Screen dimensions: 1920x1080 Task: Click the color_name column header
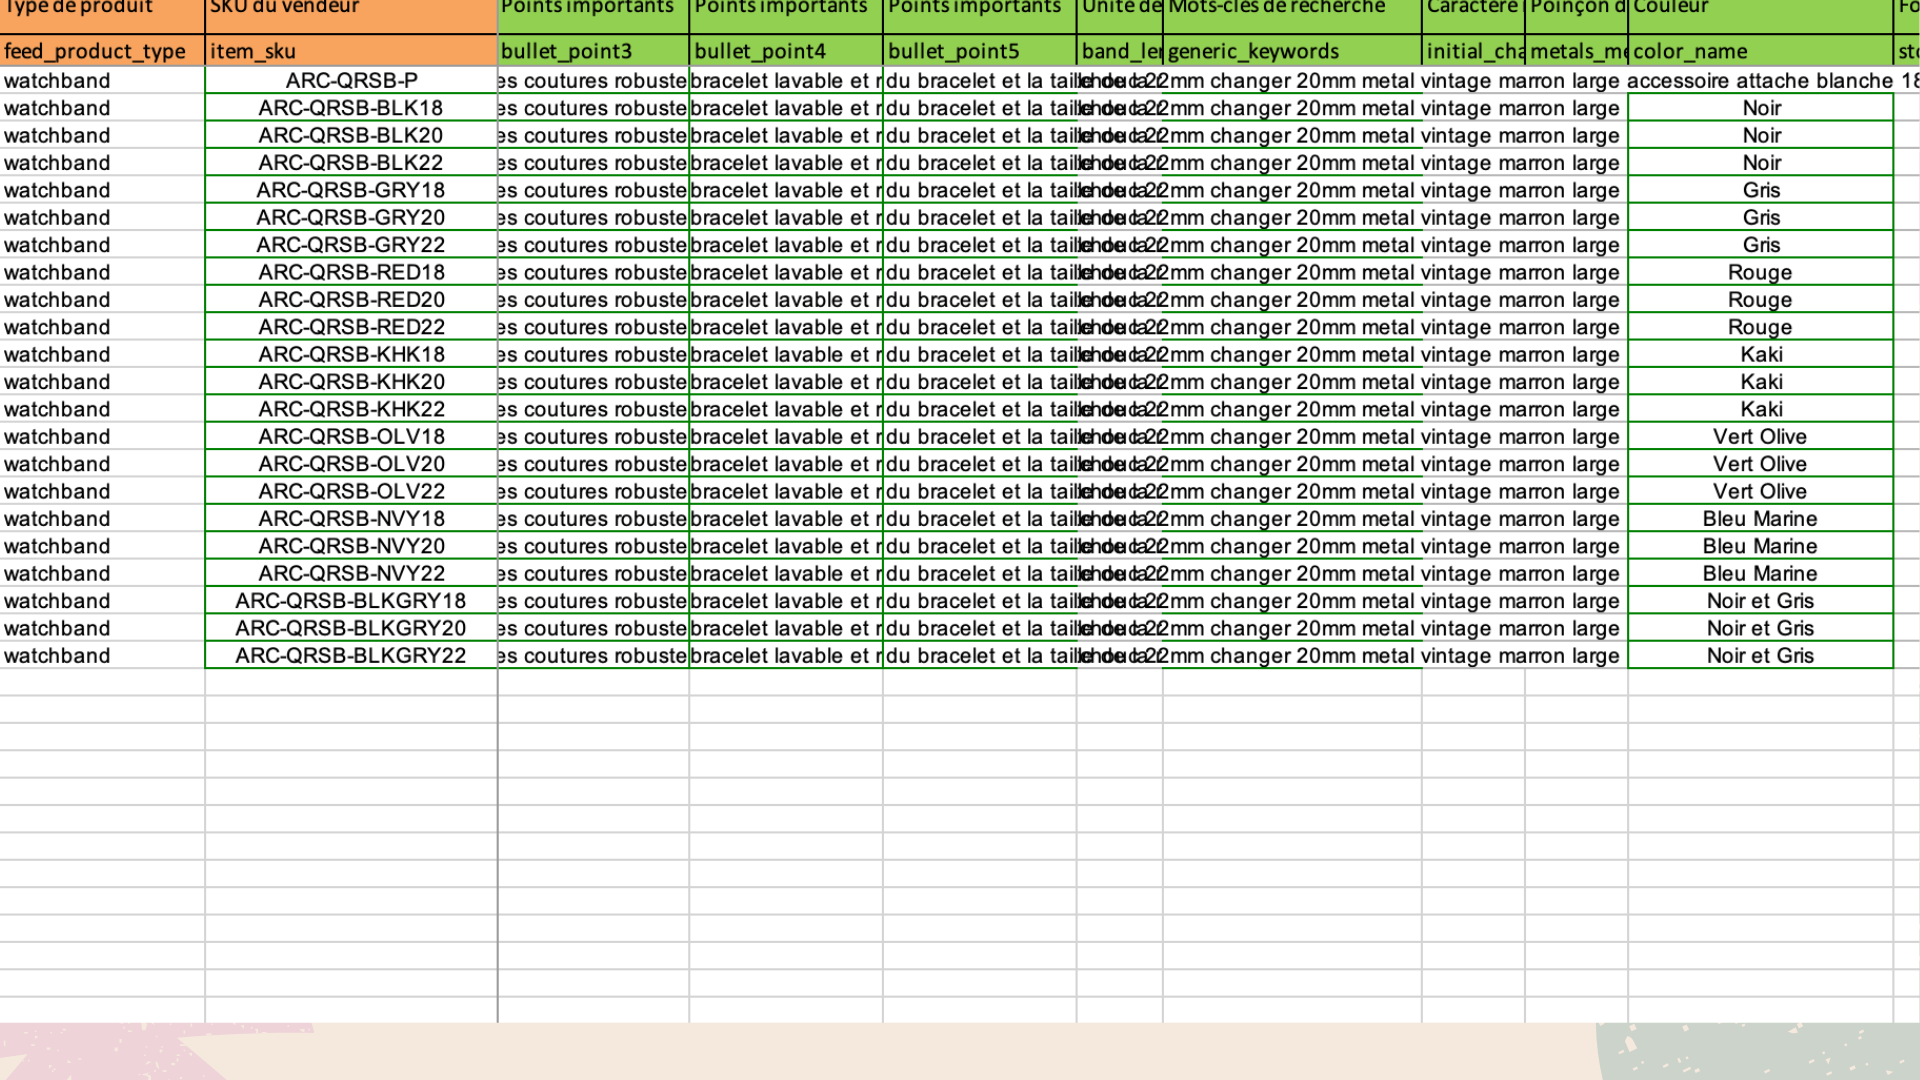pyautogui.click(x=1759, y=51)
